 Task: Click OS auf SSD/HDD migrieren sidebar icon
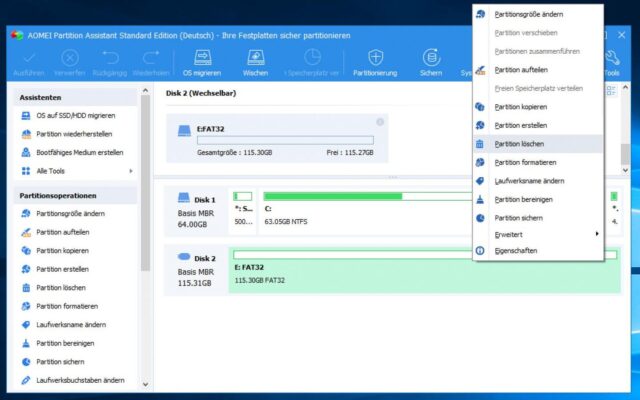point(26,116)
